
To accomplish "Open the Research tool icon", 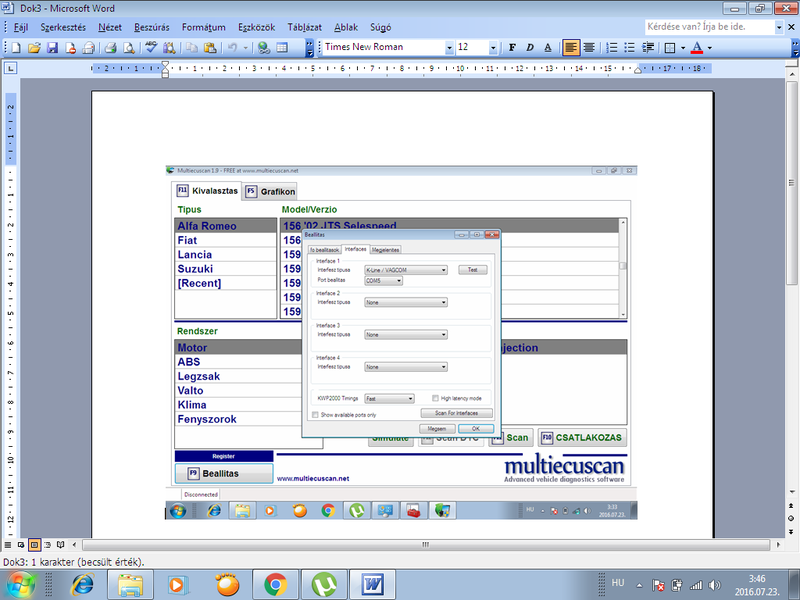I will pos(169,48).
